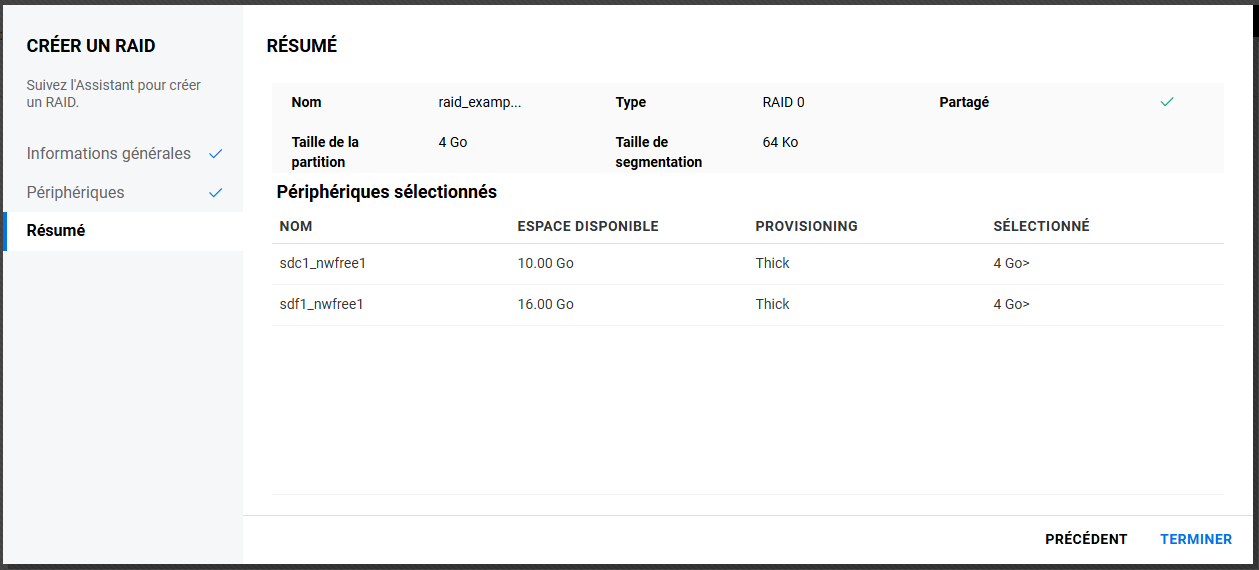Click the 4 Go> value for sdf1_nwfree1

click(x=1011, y=304)
